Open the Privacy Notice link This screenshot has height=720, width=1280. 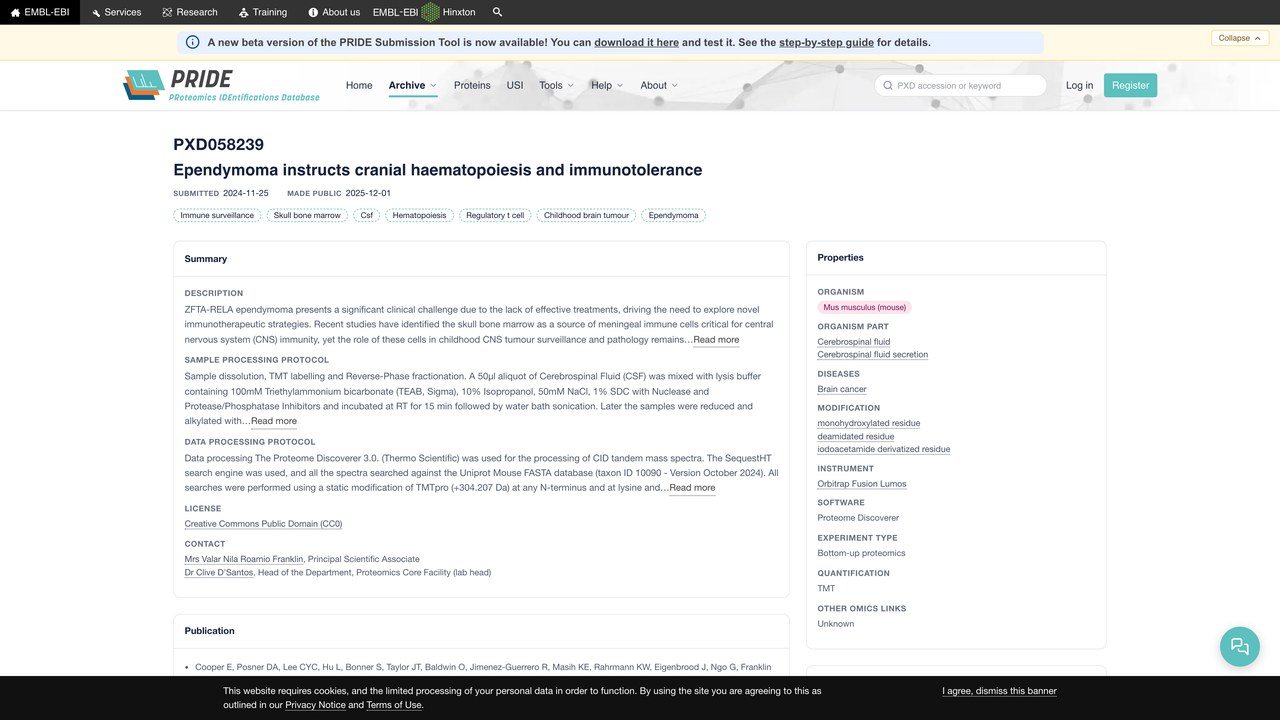click(315, 705)
